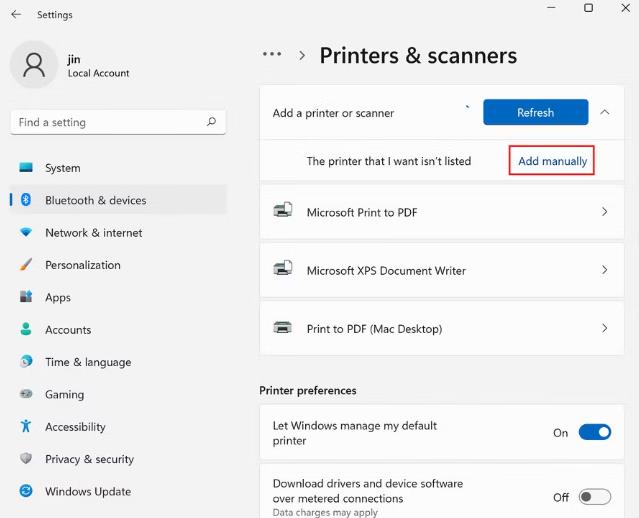Screen dimensions: 639x518
Task: Open Microsoft Print to PDF chevron
Action: click(604, 212)
